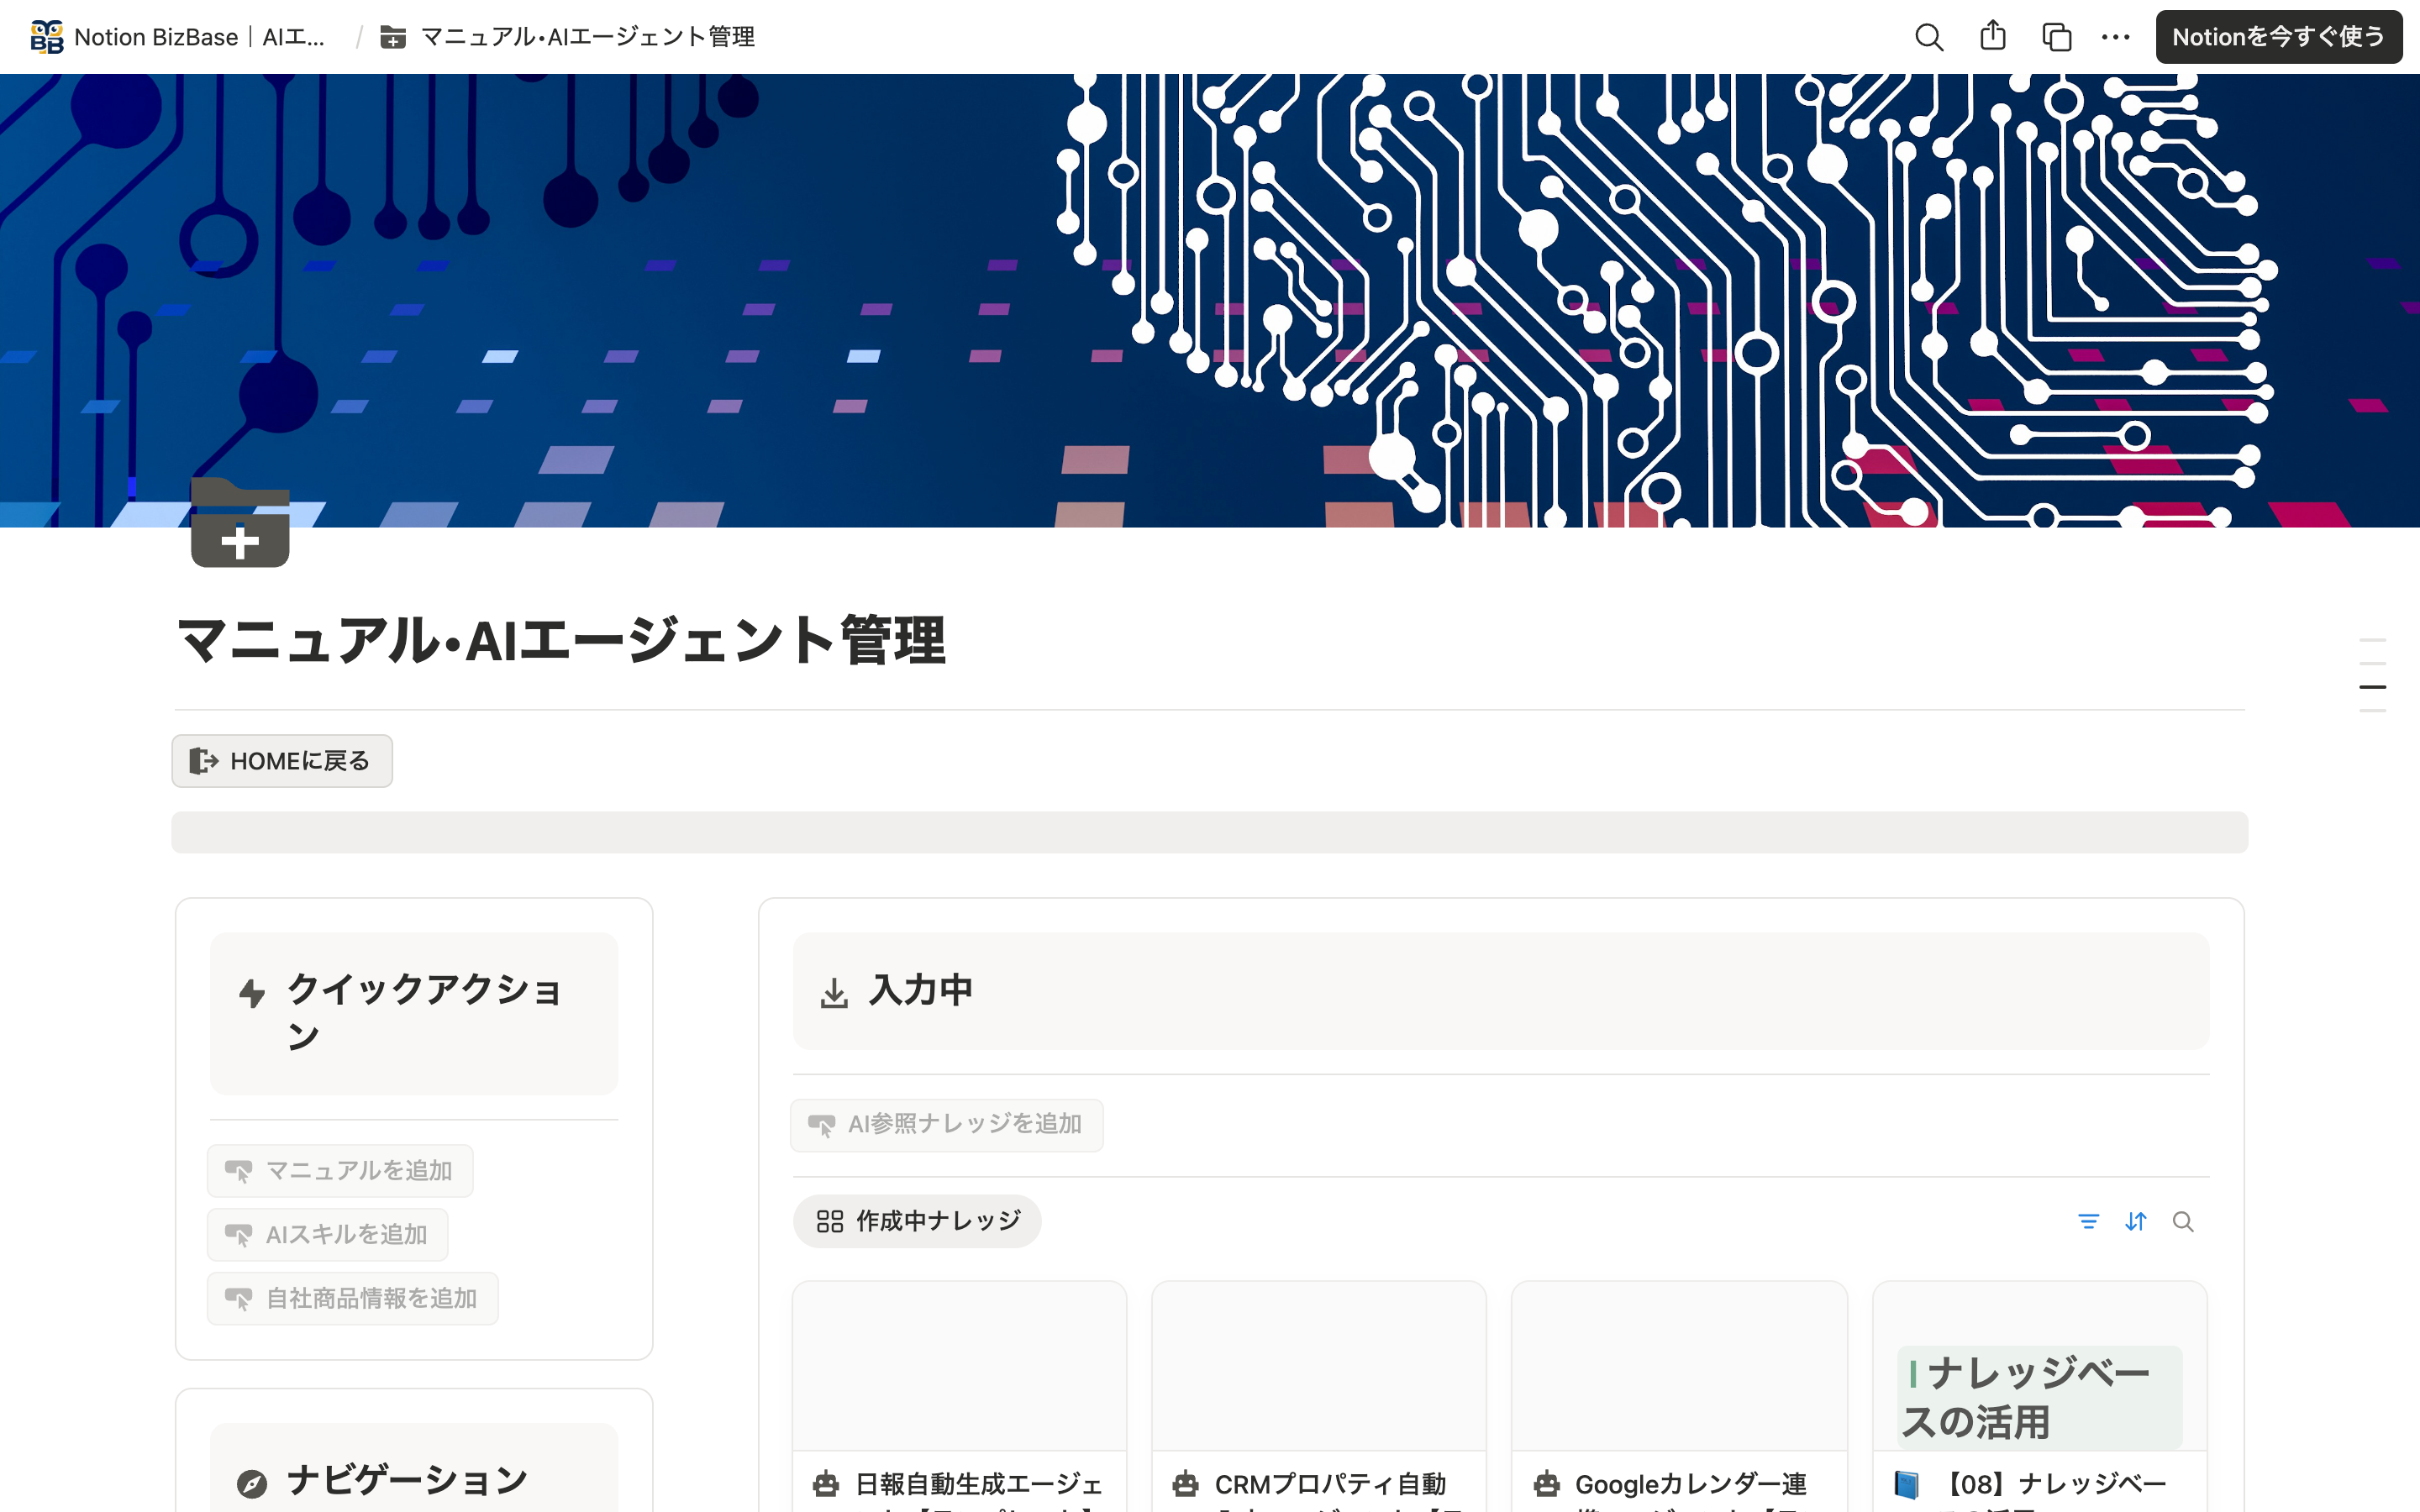
Task: Click the 自社商品情報を追加 button
Action: pos(352,1298)
